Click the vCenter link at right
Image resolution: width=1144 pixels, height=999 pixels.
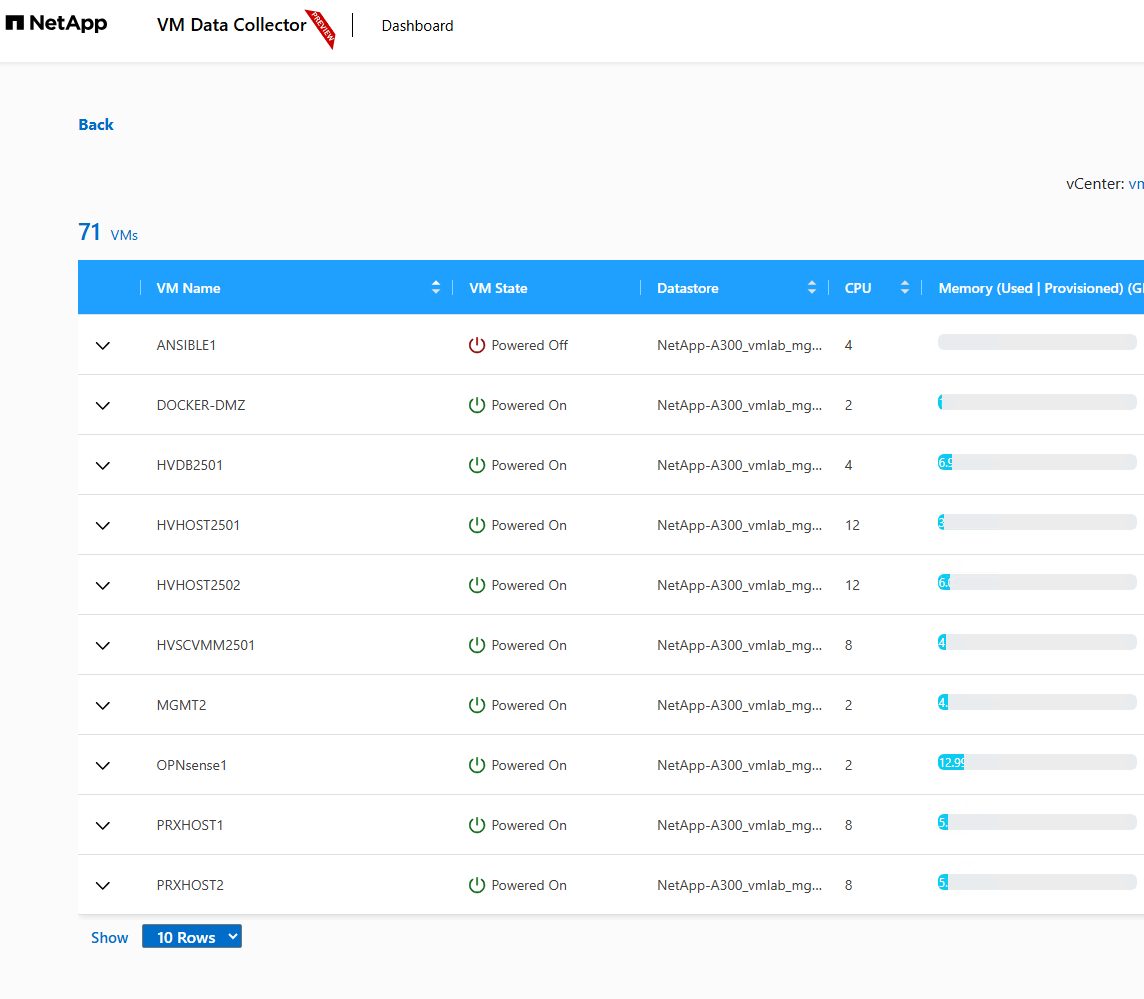1136,184
